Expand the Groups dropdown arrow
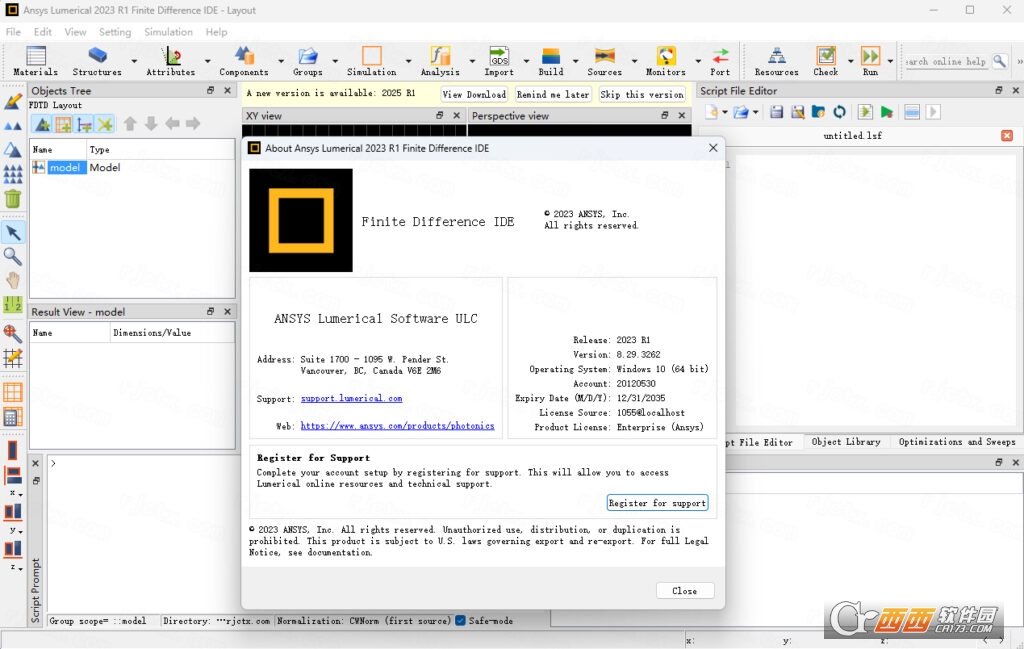Viewport: 1024px width, 649px height. pos(335,61)
